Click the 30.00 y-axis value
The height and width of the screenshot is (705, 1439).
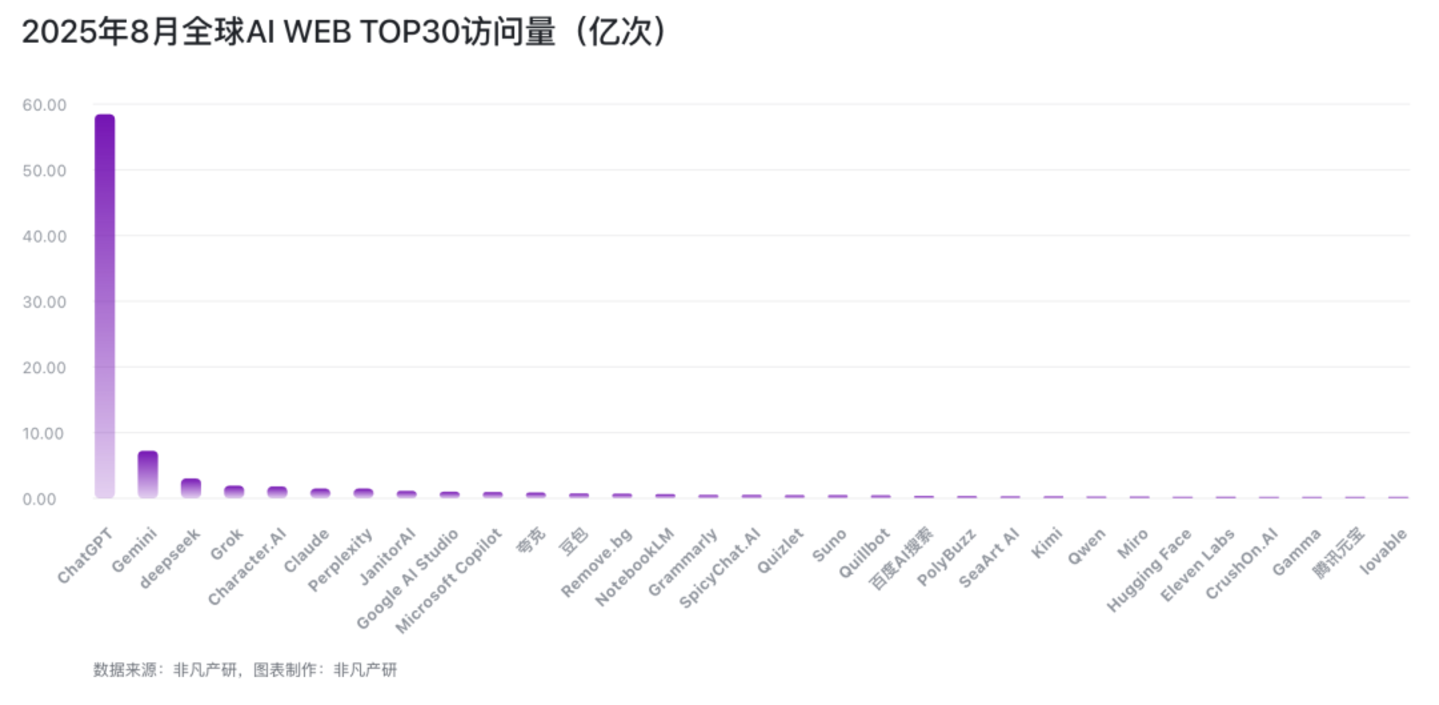pos(44,301)
